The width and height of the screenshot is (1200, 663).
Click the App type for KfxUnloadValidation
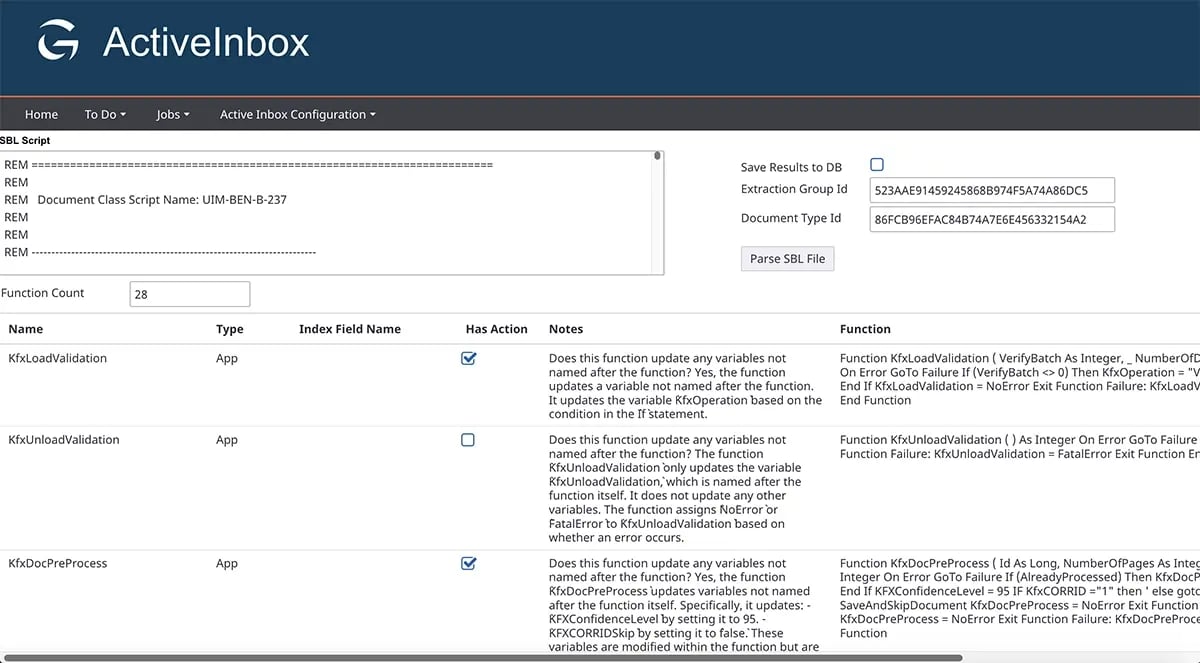pos(227,440)
